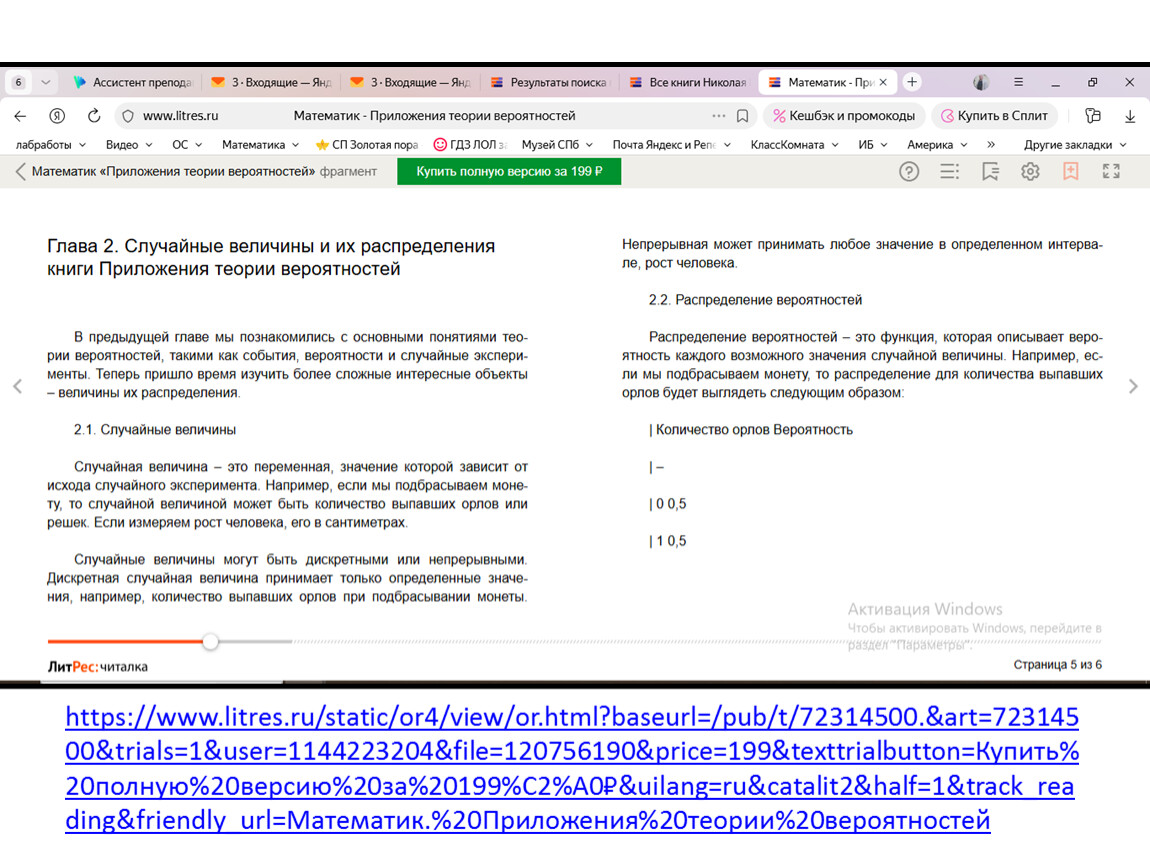Image resolution: width=1150 pixels, height=864 pixels.
Task: Add a bookmark to this page
Action: 1071,172
